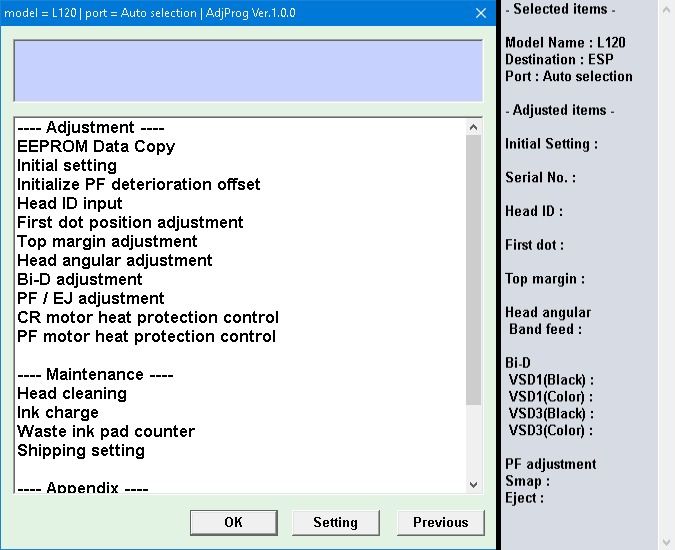Viewport: 675px width, 550px height.
Task: Open the Setting button
Action: click(335, 522)
